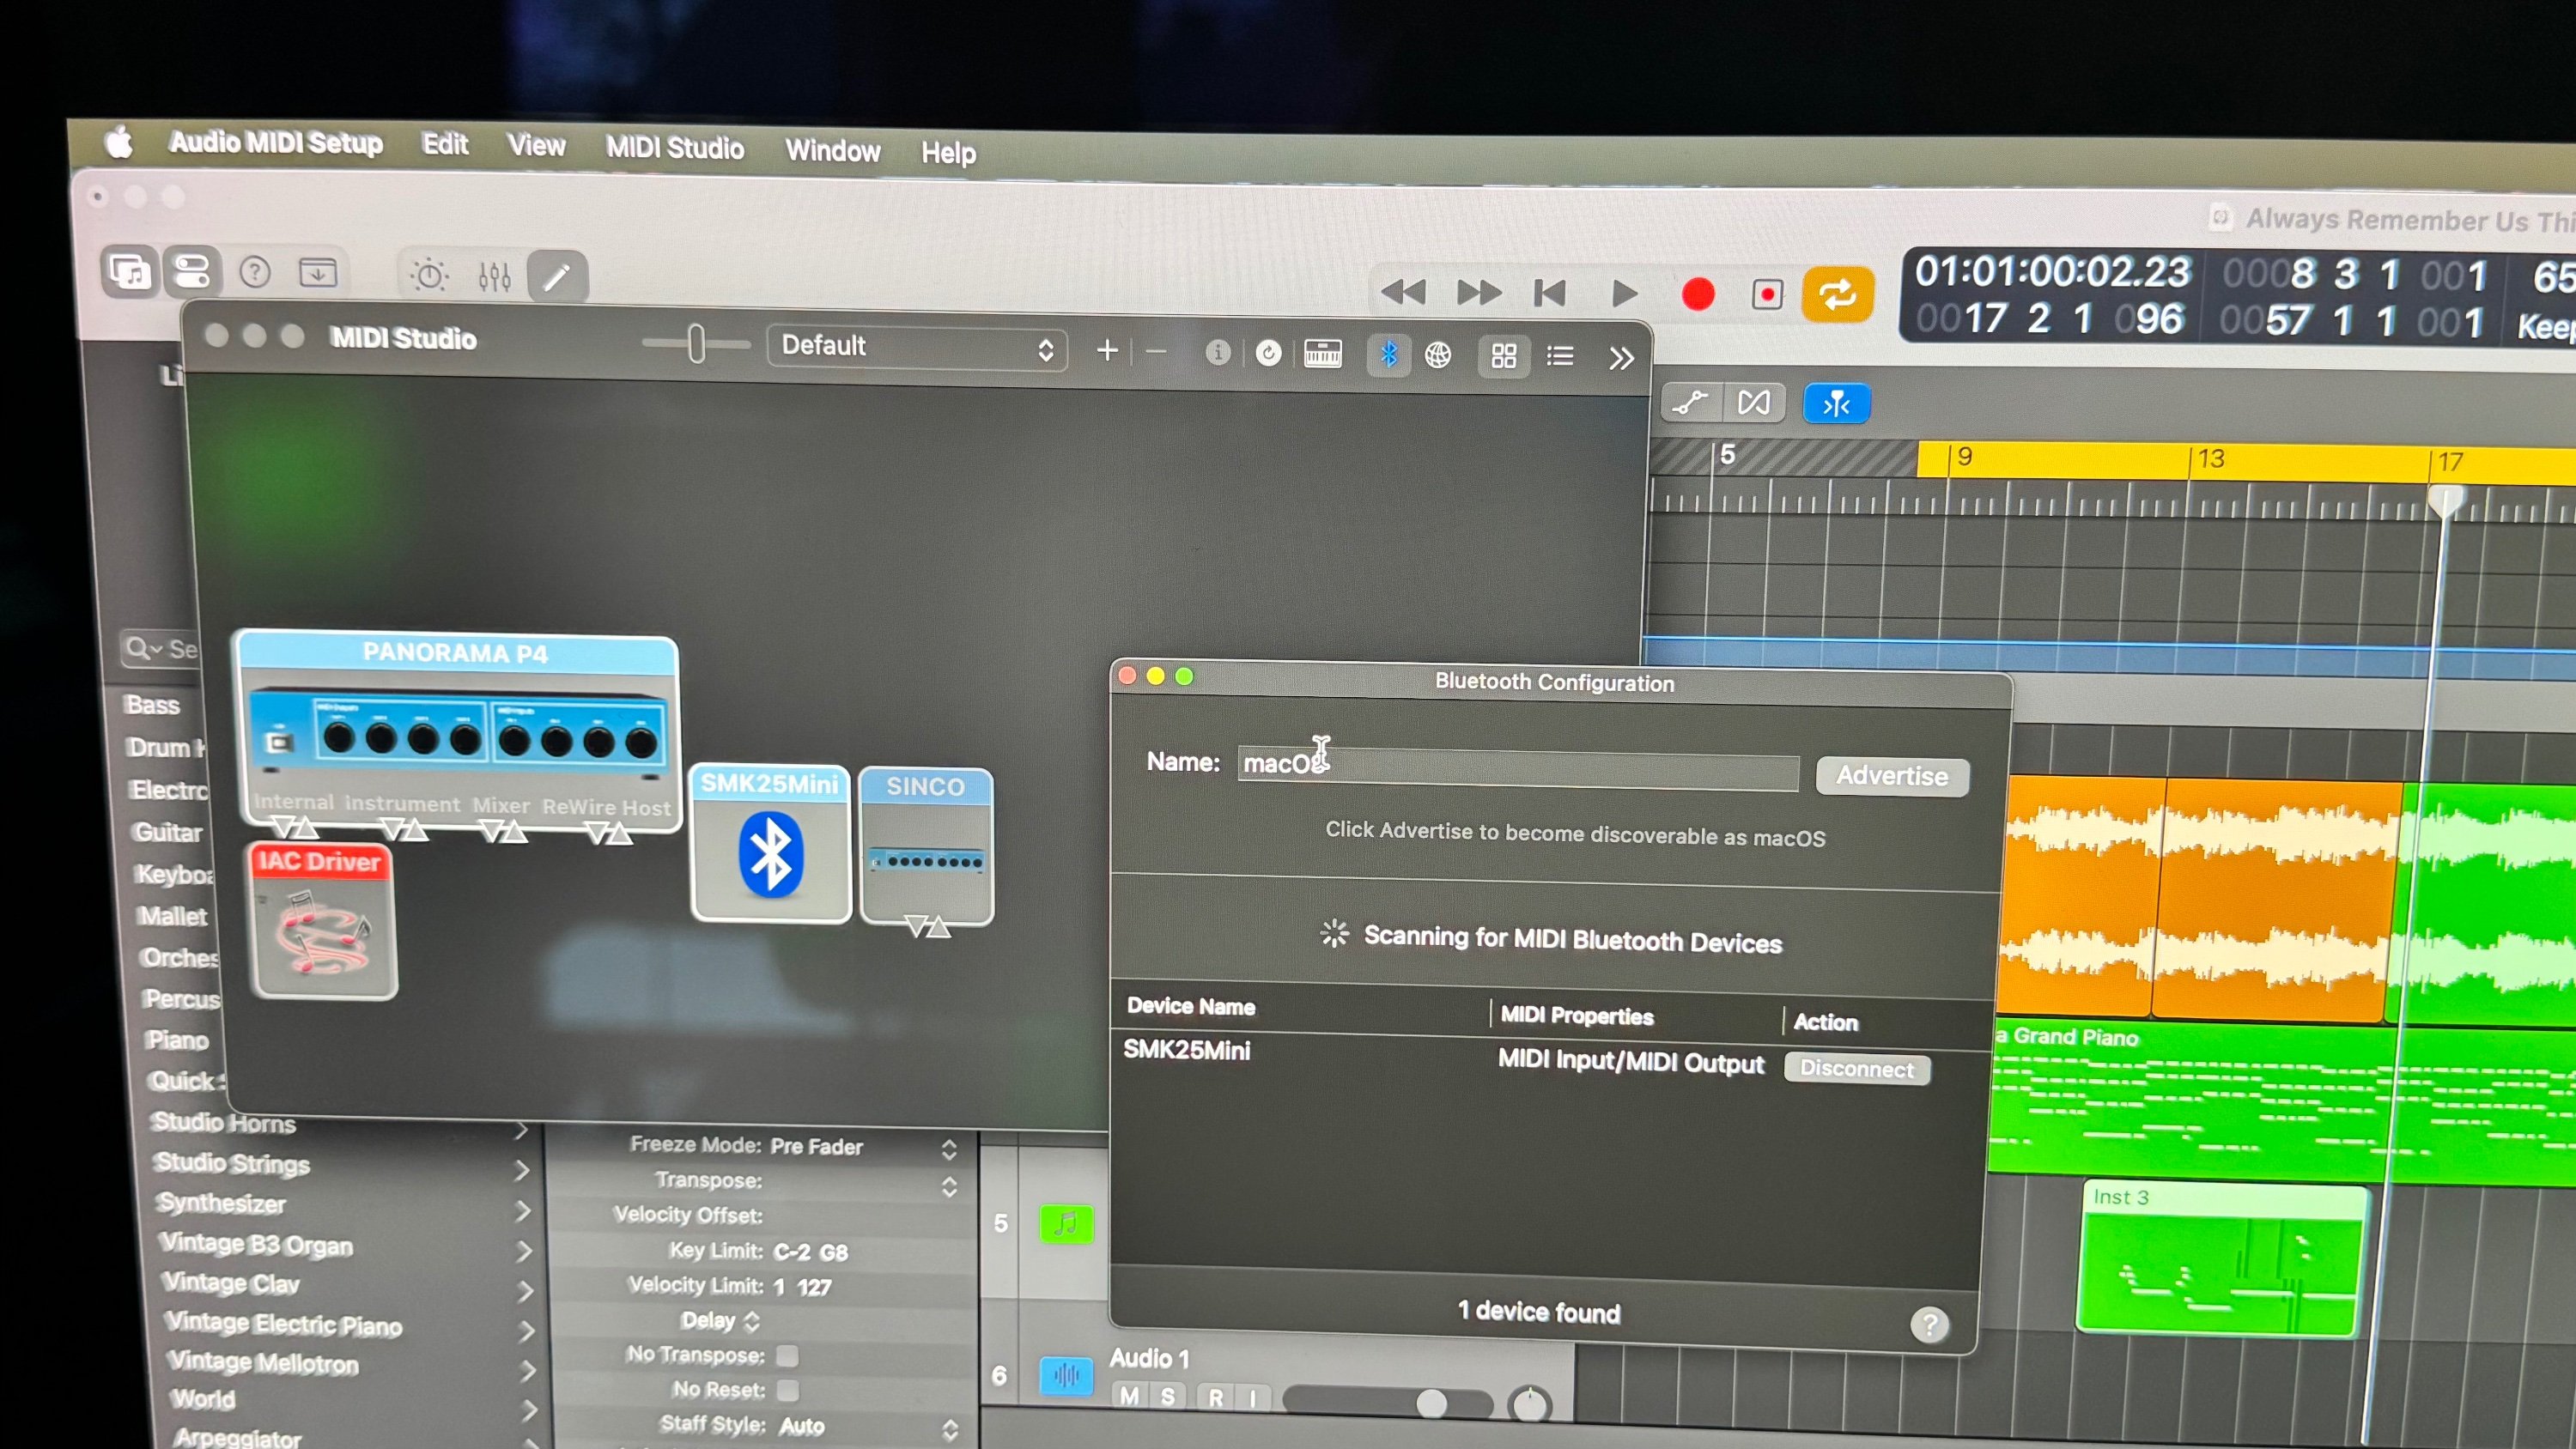Image resolution: width=2576 pixels, height=1449 pixels.
Task: Disconnect the SMK25Mini device
Action: 1856,1069
